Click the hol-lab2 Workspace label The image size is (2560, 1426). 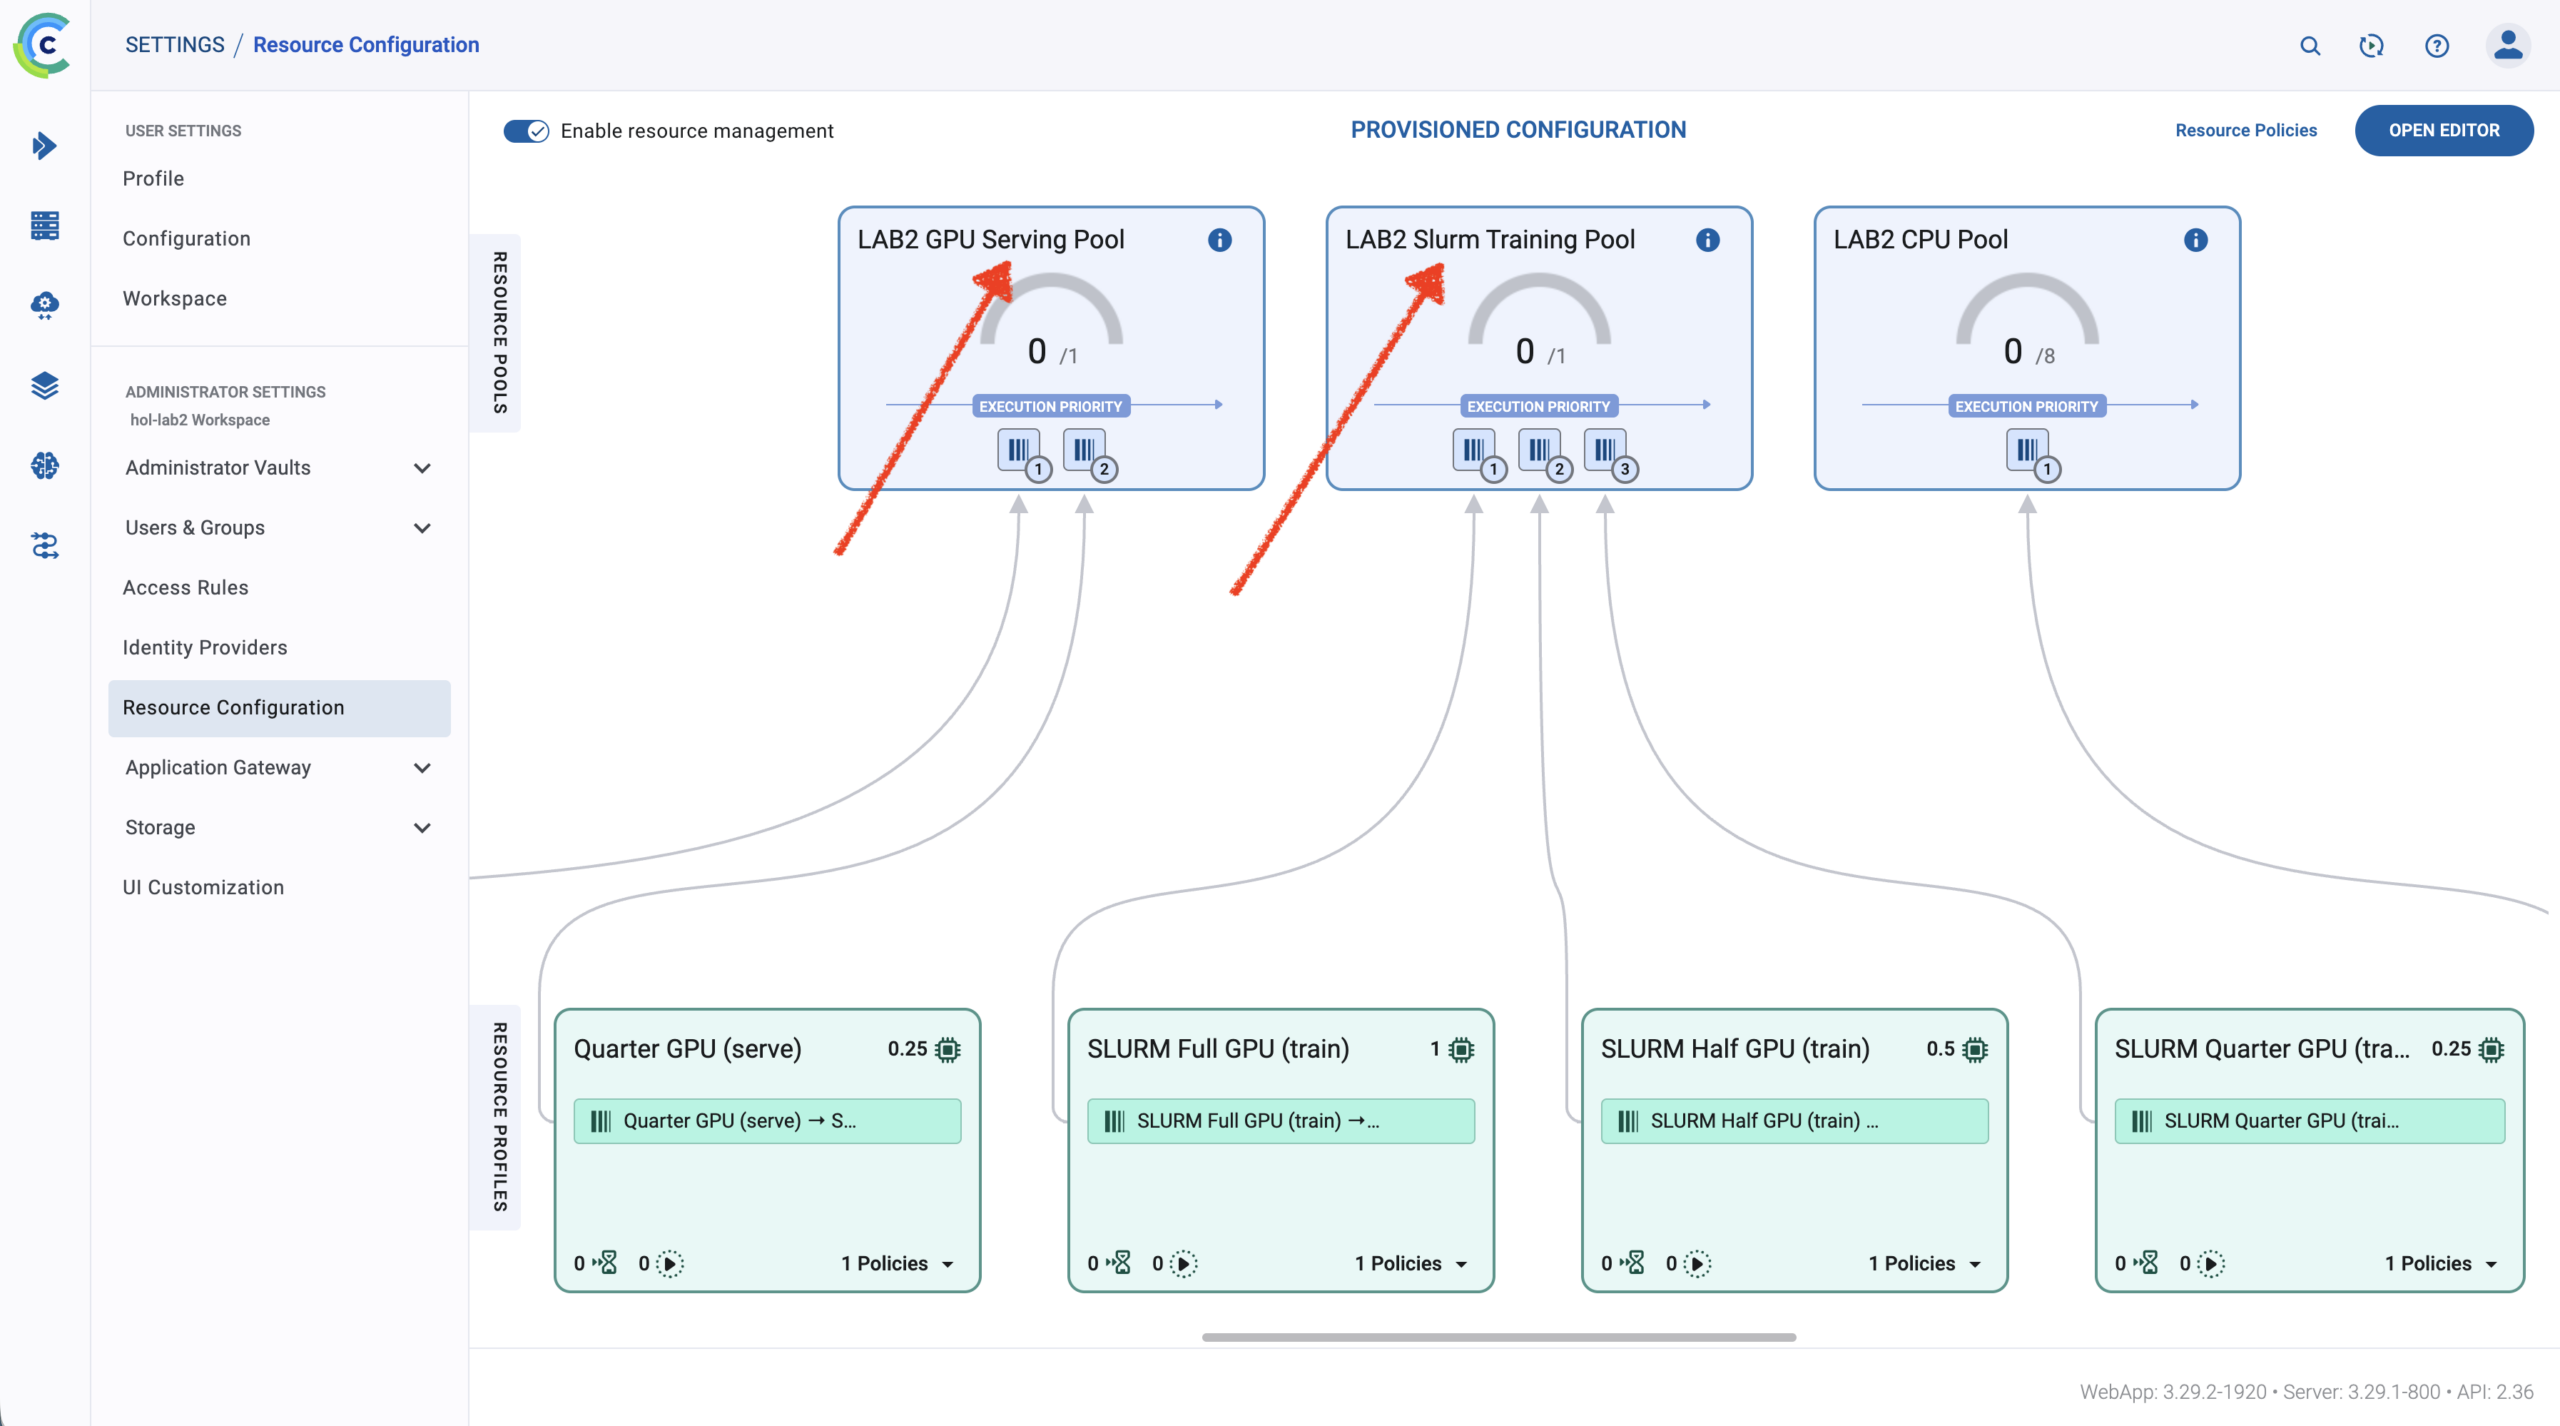point(200,420)
